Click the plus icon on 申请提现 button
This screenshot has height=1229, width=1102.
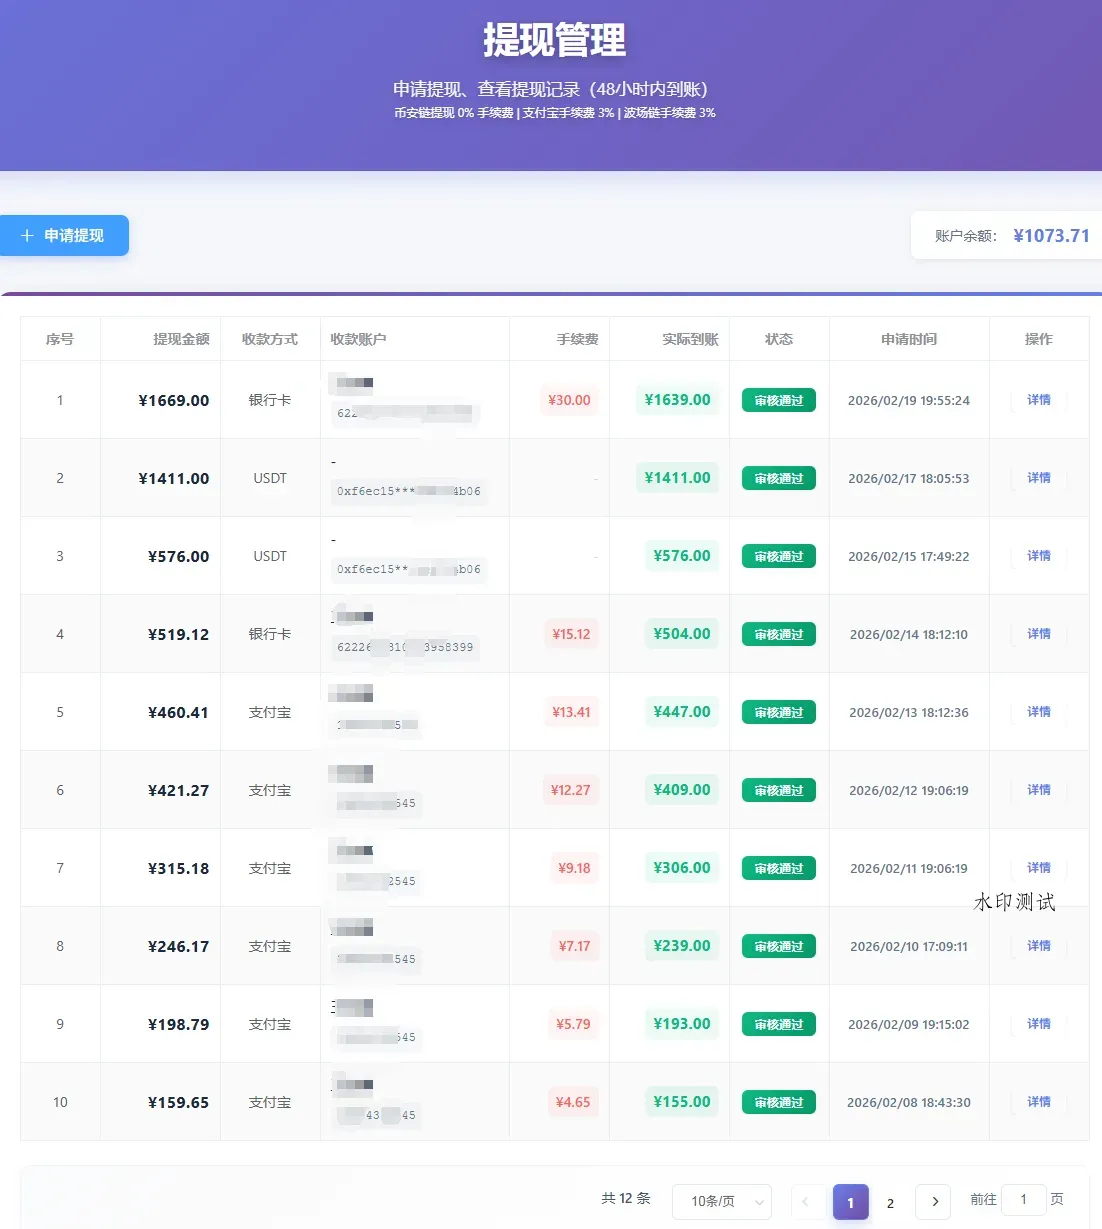[26, 236]
